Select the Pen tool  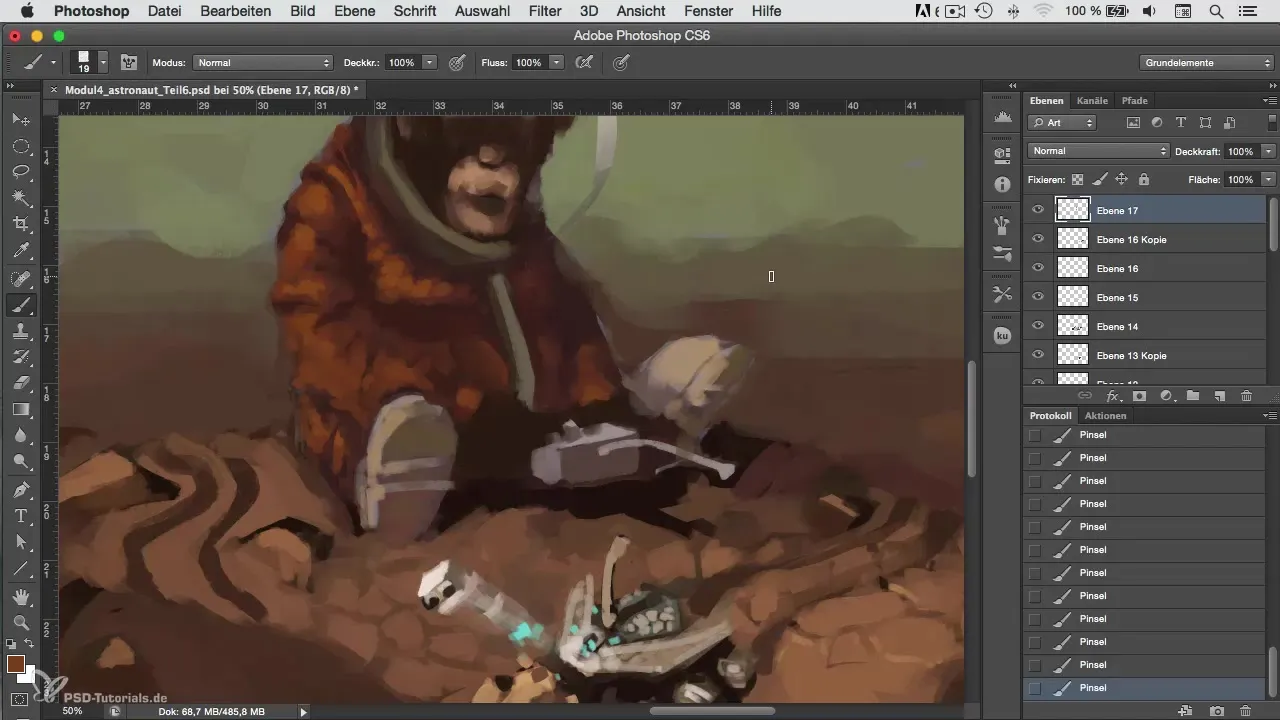(x=21, y=490)
